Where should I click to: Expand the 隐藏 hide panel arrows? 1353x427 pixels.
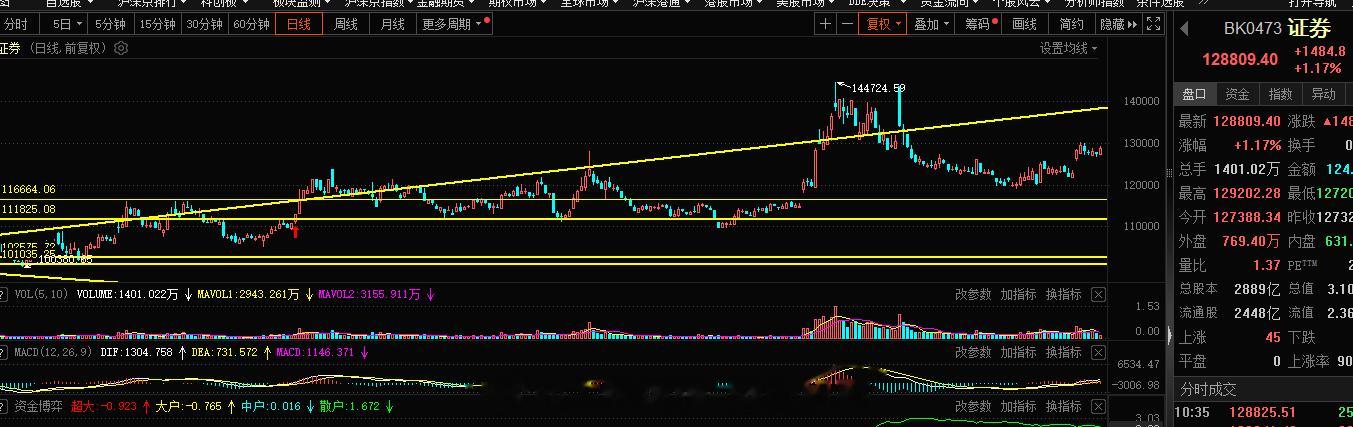[x=1118, y=24]
